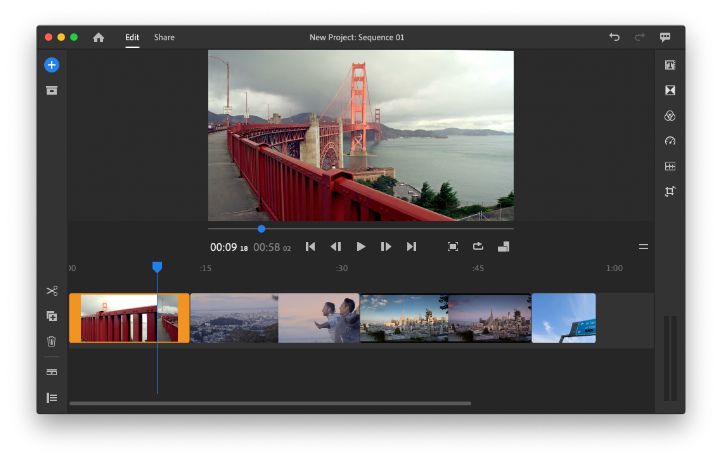Screen dimensions: 720x461
Task: Go to the Home screen
Action: [98, 37]
